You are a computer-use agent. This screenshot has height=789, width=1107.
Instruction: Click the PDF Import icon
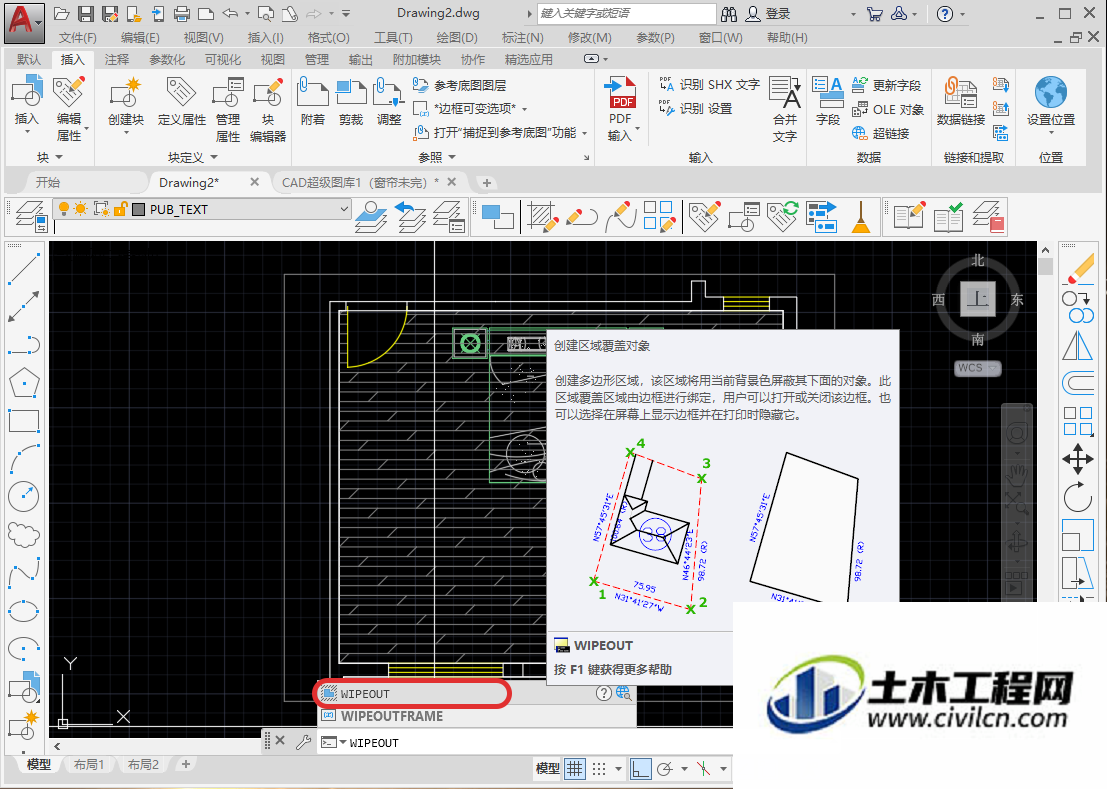[621, 92]
